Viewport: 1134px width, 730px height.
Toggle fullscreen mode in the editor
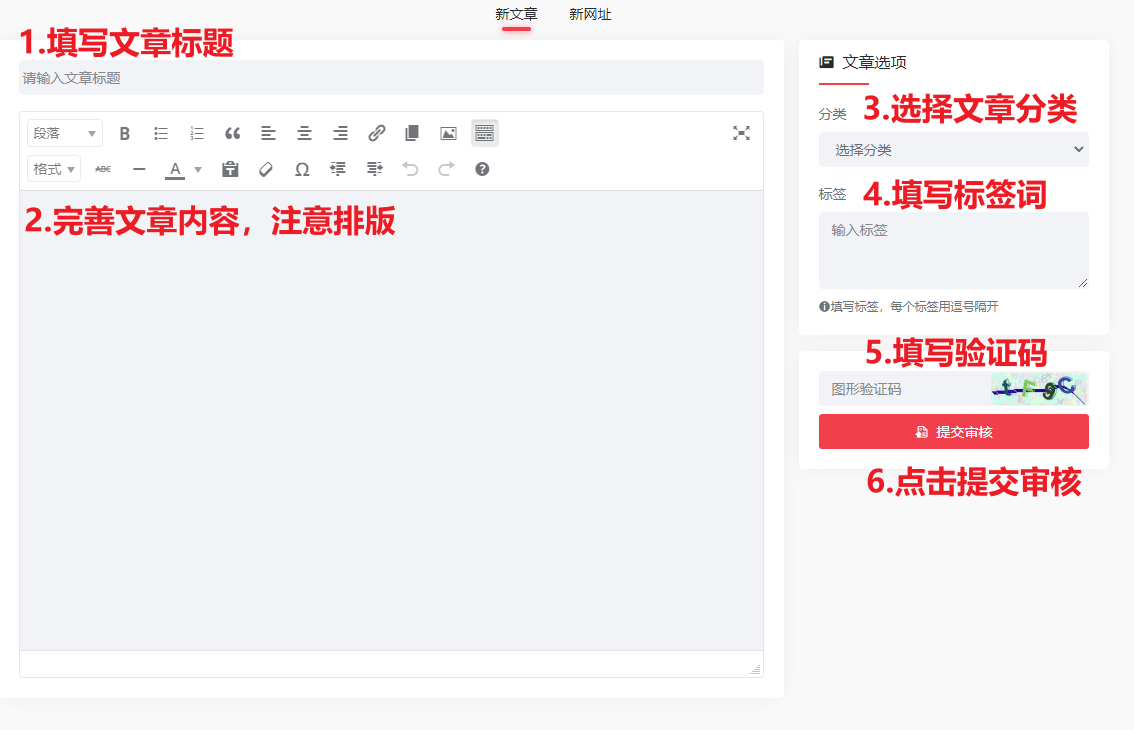(741, 132)
